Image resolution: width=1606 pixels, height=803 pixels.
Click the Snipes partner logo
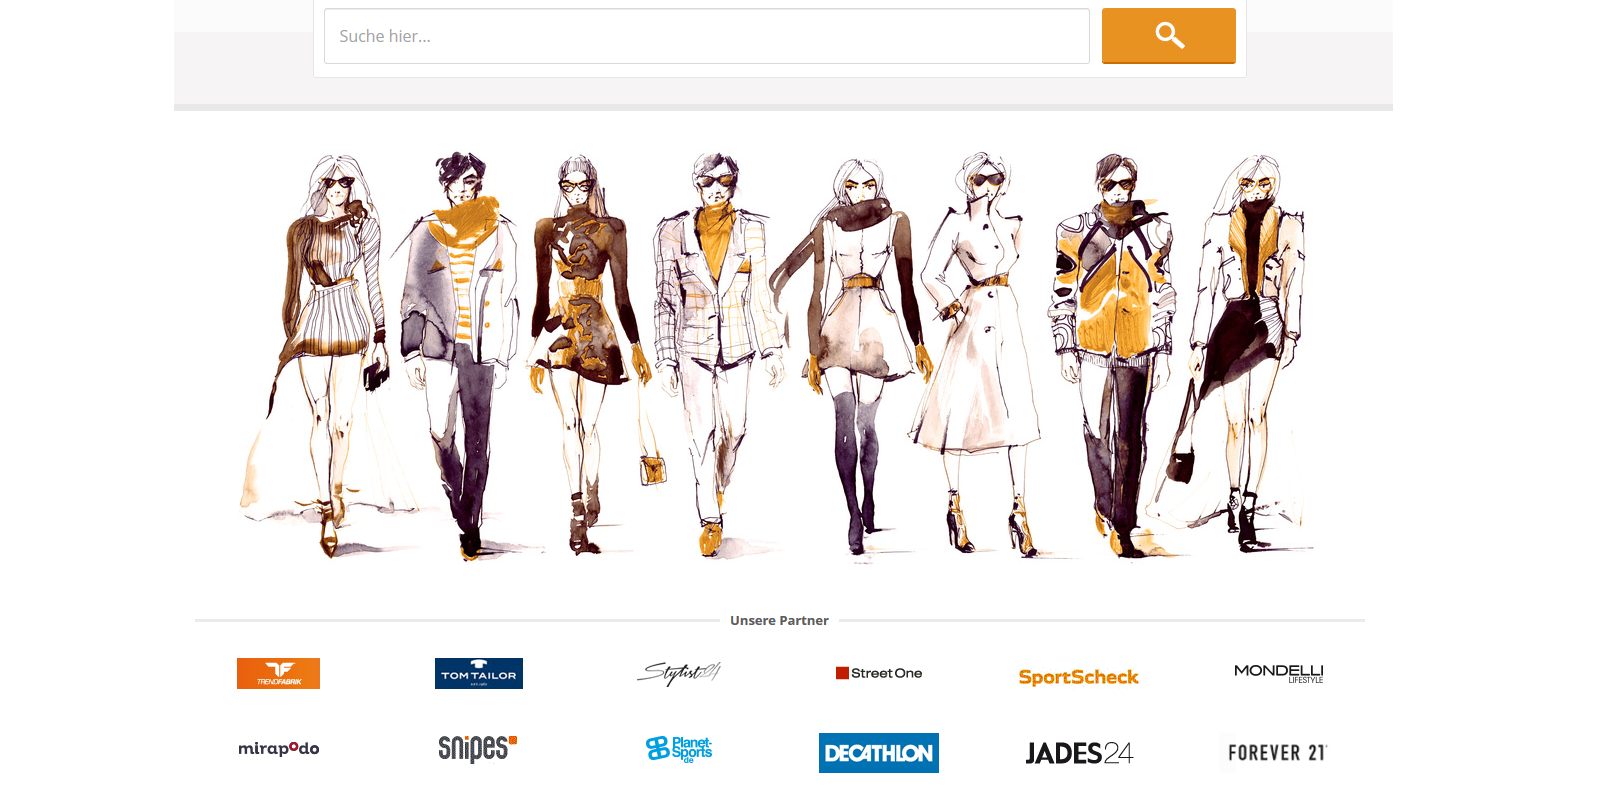[477, 748]
